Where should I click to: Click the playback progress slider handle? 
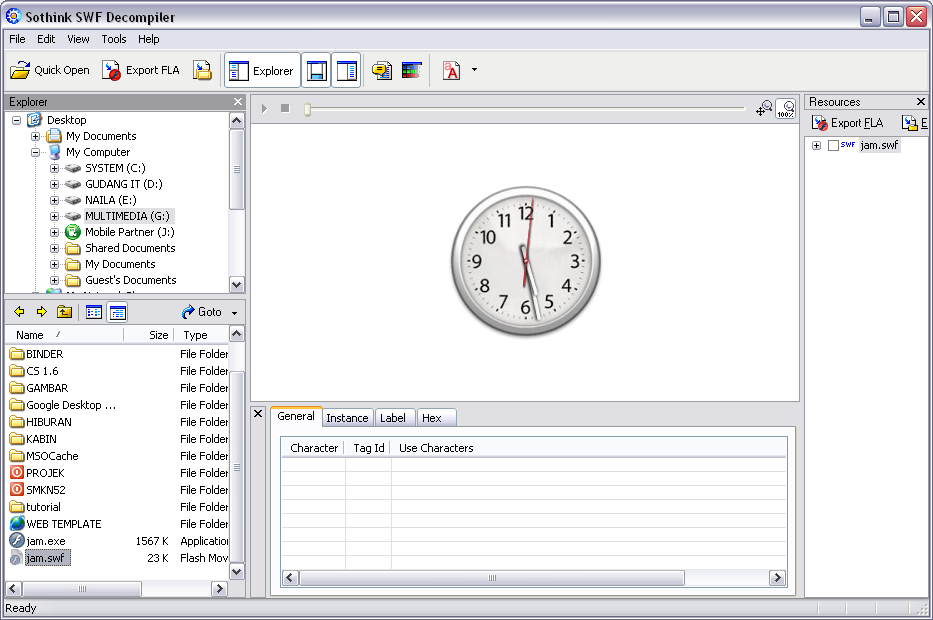pyautogui.click(x=308, y=109)
